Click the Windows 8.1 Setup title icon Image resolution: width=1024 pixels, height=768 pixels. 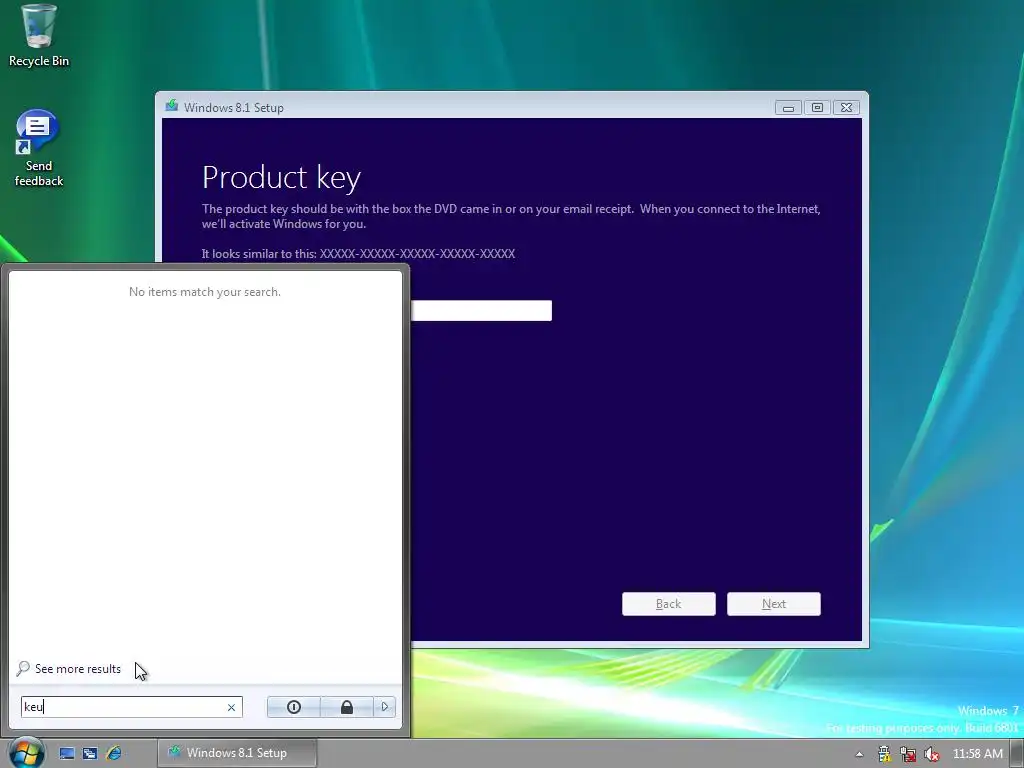click(172, 106)
